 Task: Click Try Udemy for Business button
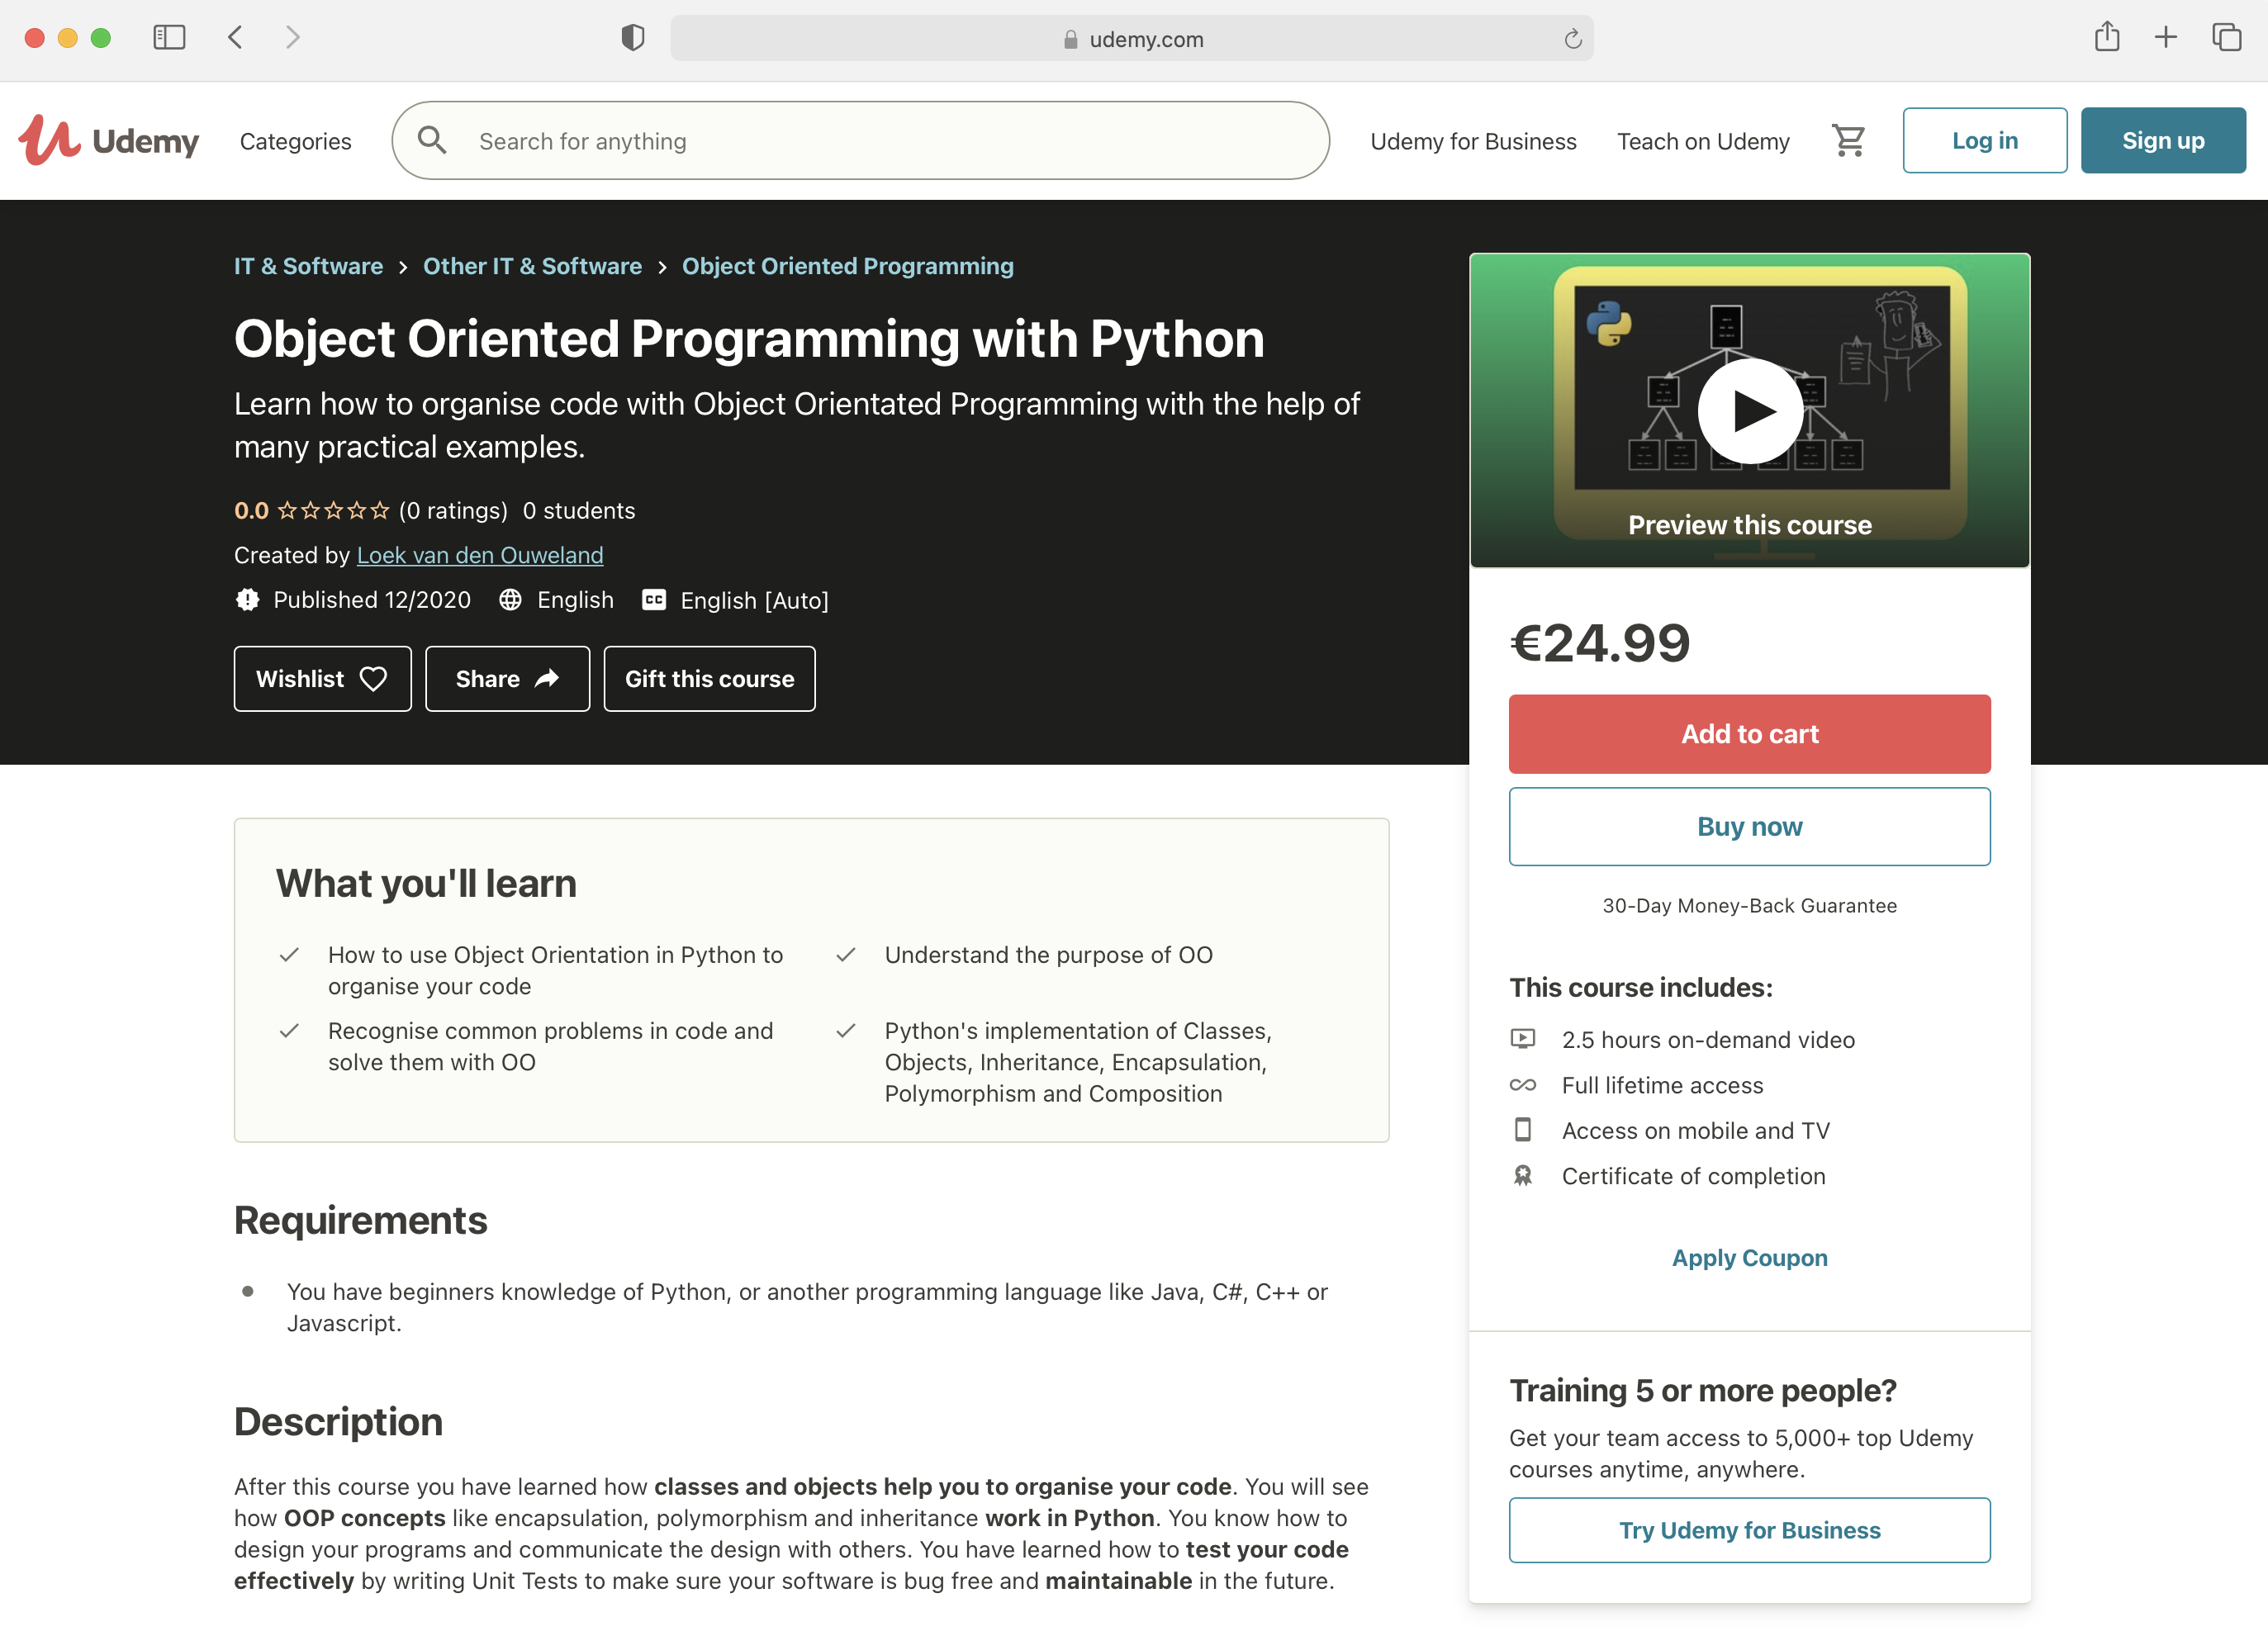click(x=1749, y=1530)
